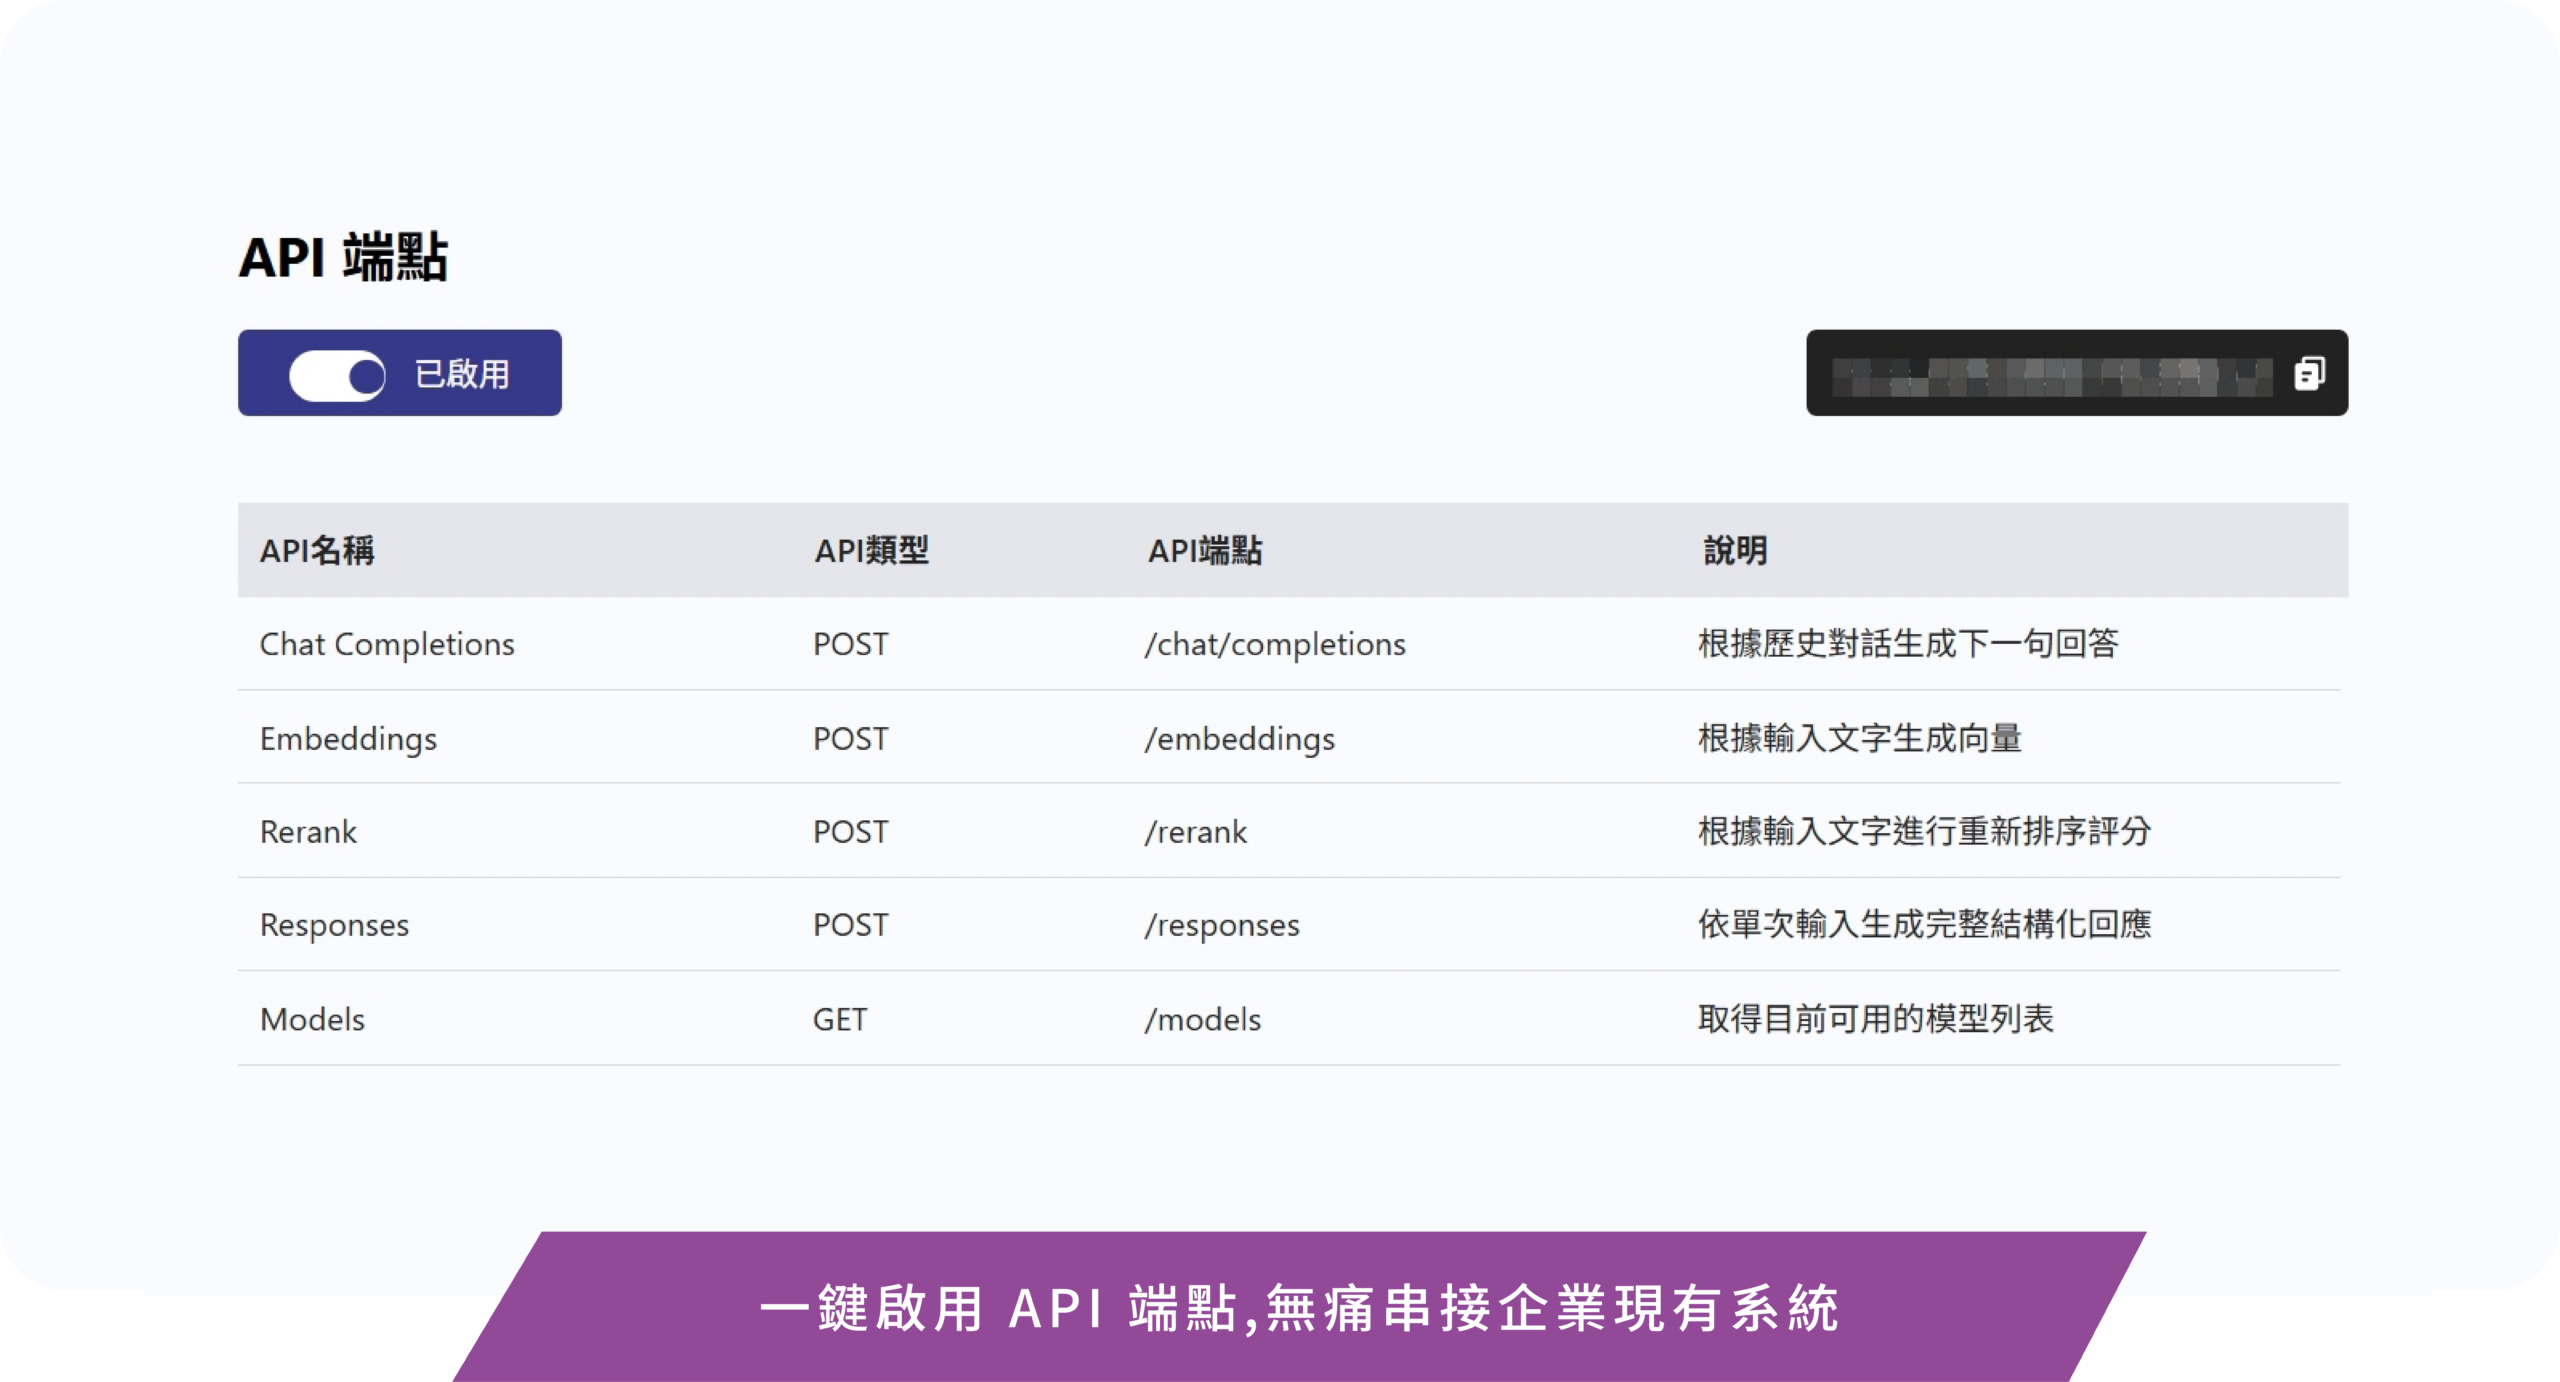The image size is (2560, 1382).
Task: Click description 根據輸入文字進行重新排序評分
Action: pos(1924,832)
